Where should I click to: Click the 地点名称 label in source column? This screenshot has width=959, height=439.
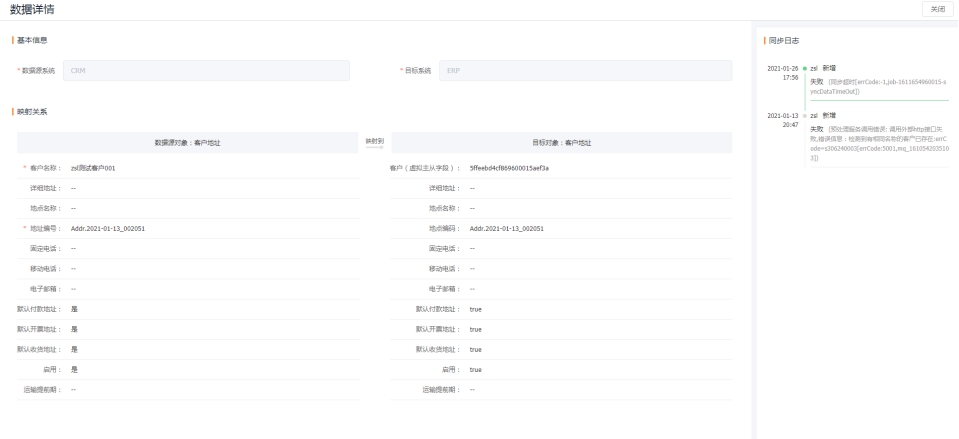coord(45,208)
